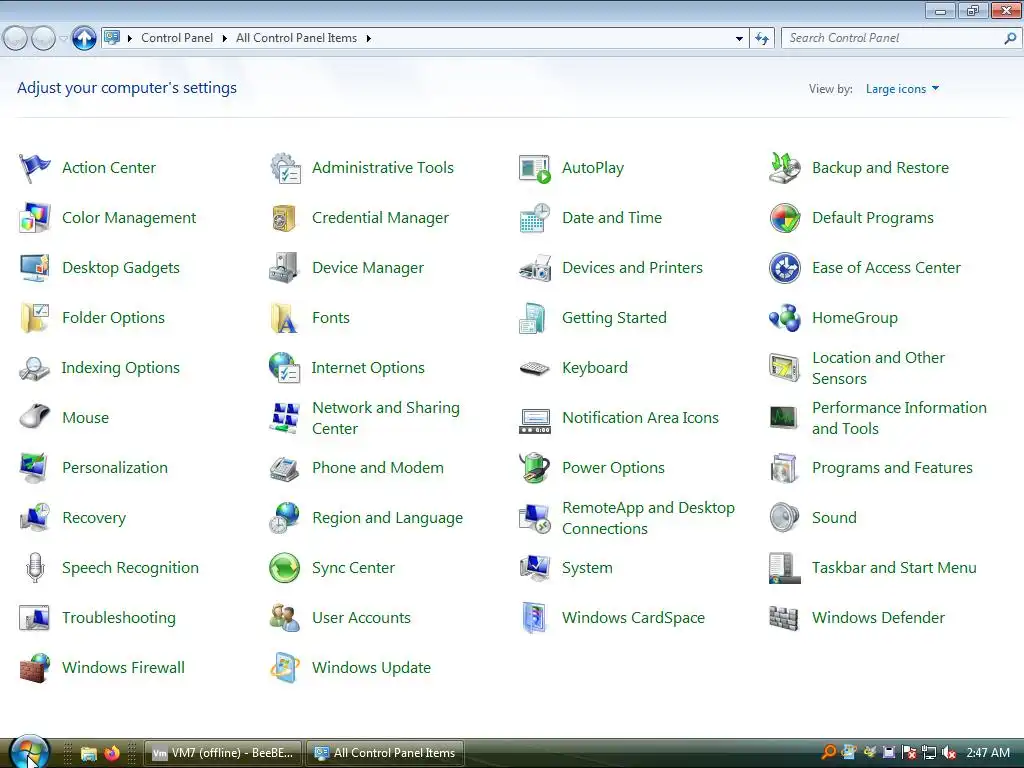Viewport: 1024px width, 768px height.
Task: Click the Back navigation button
Action: coord(16,39)
